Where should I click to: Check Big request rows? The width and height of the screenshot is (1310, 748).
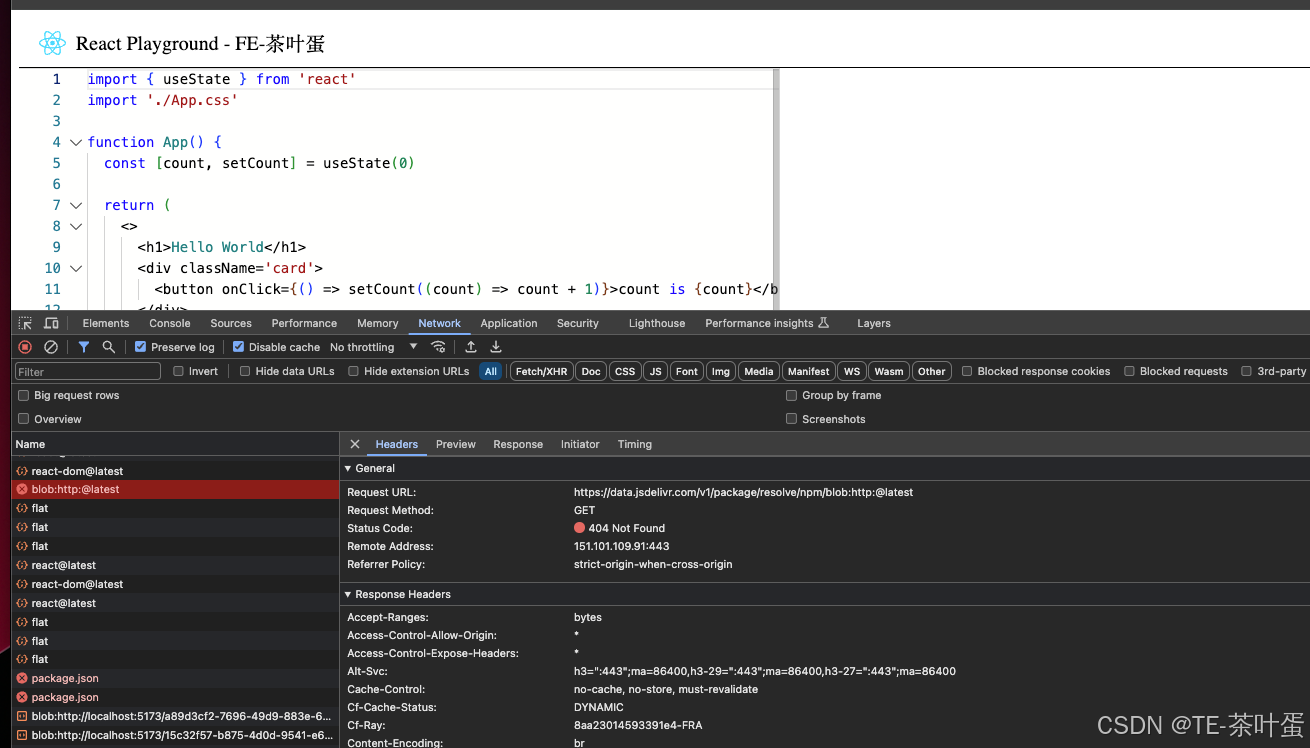(24, 395)
